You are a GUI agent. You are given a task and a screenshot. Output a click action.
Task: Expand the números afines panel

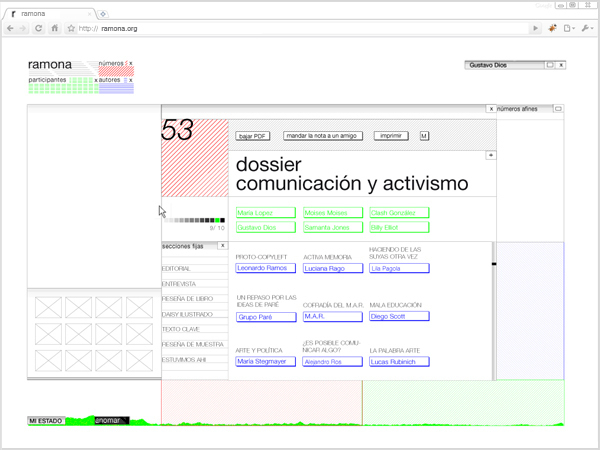pos(558,109)
